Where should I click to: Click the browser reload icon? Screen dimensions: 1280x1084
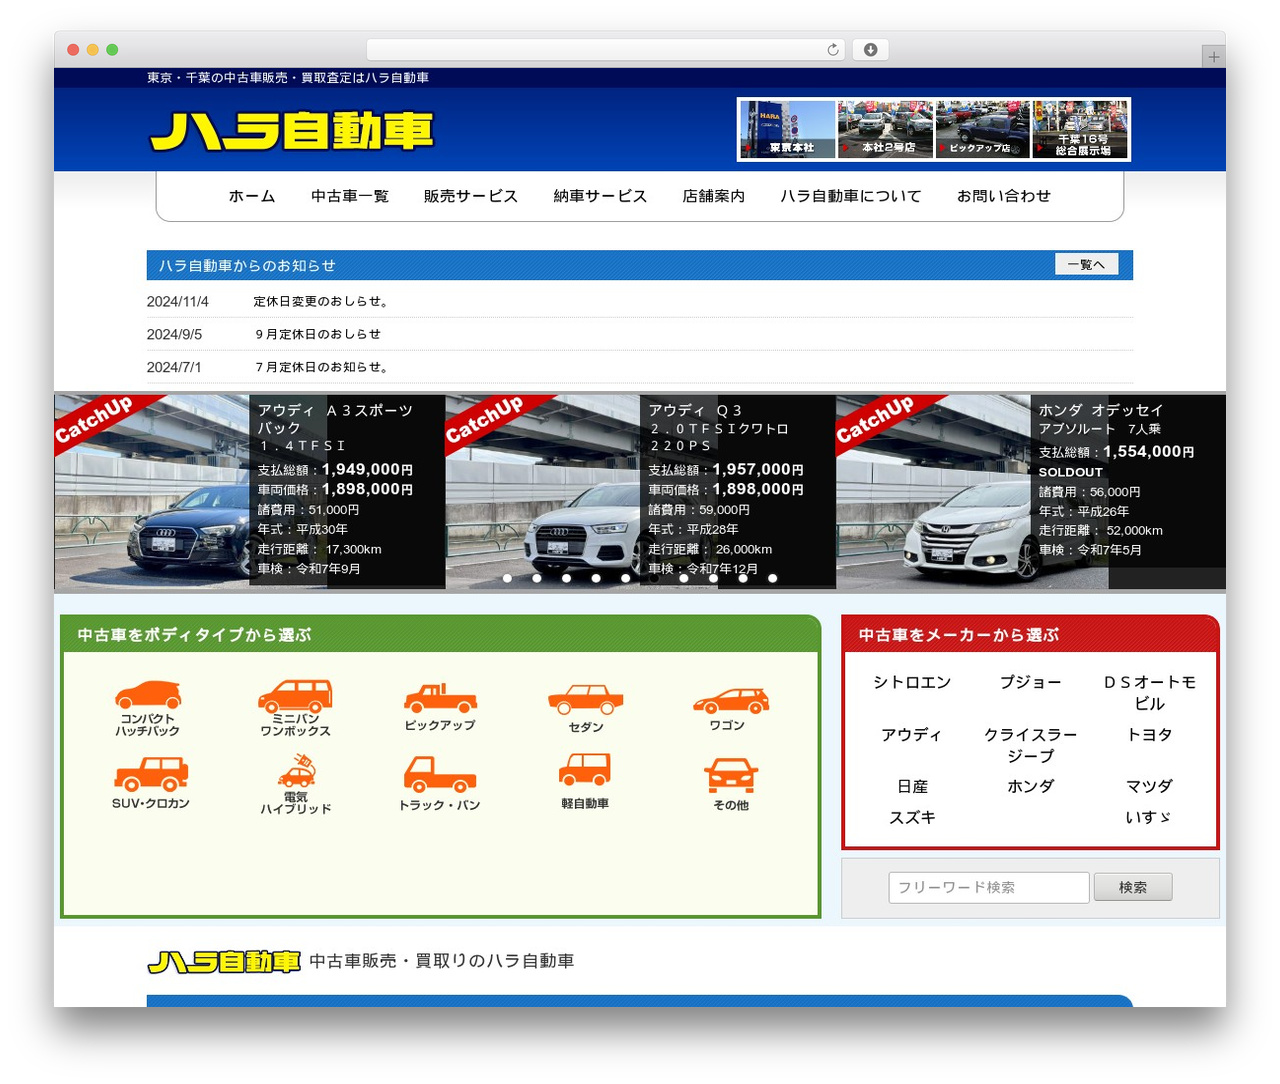click(833, 50)
